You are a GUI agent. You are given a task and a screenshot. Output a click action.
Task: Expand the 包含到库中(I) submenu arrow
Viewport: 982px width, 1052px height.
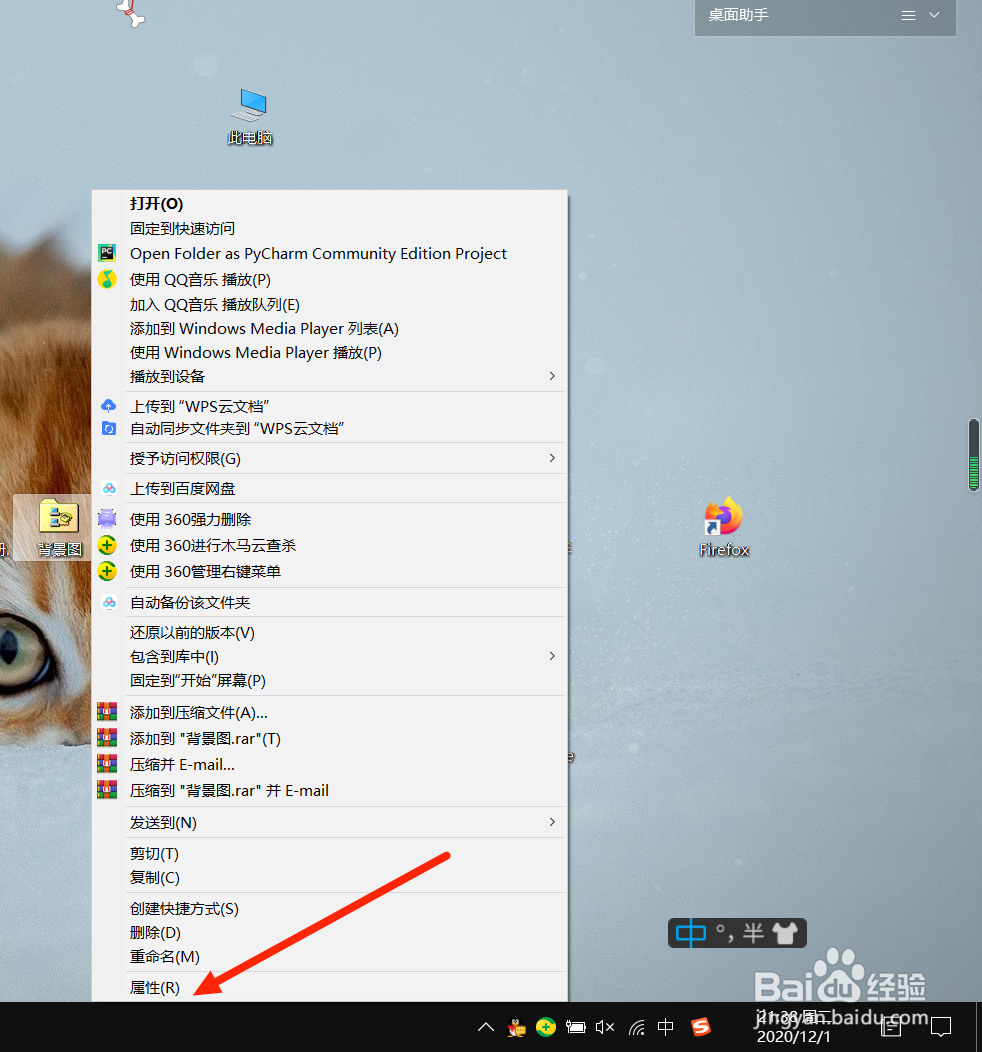point(552,655)
